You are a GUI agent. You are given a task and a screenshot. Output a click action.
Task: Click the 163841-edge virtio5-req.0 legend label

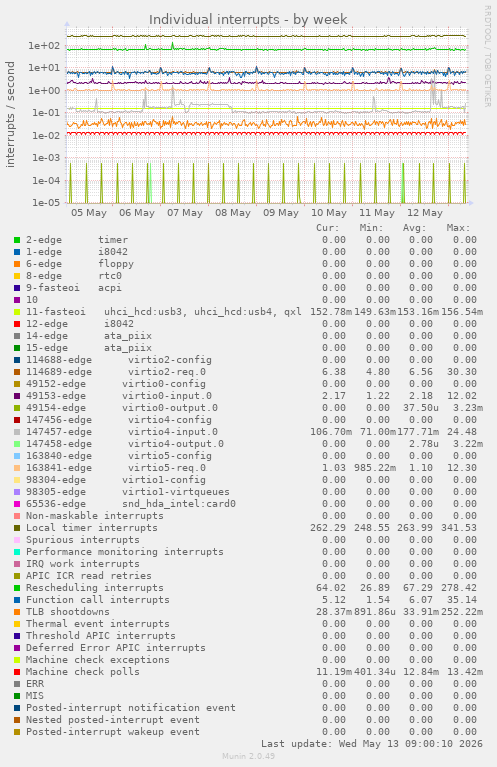116,468
